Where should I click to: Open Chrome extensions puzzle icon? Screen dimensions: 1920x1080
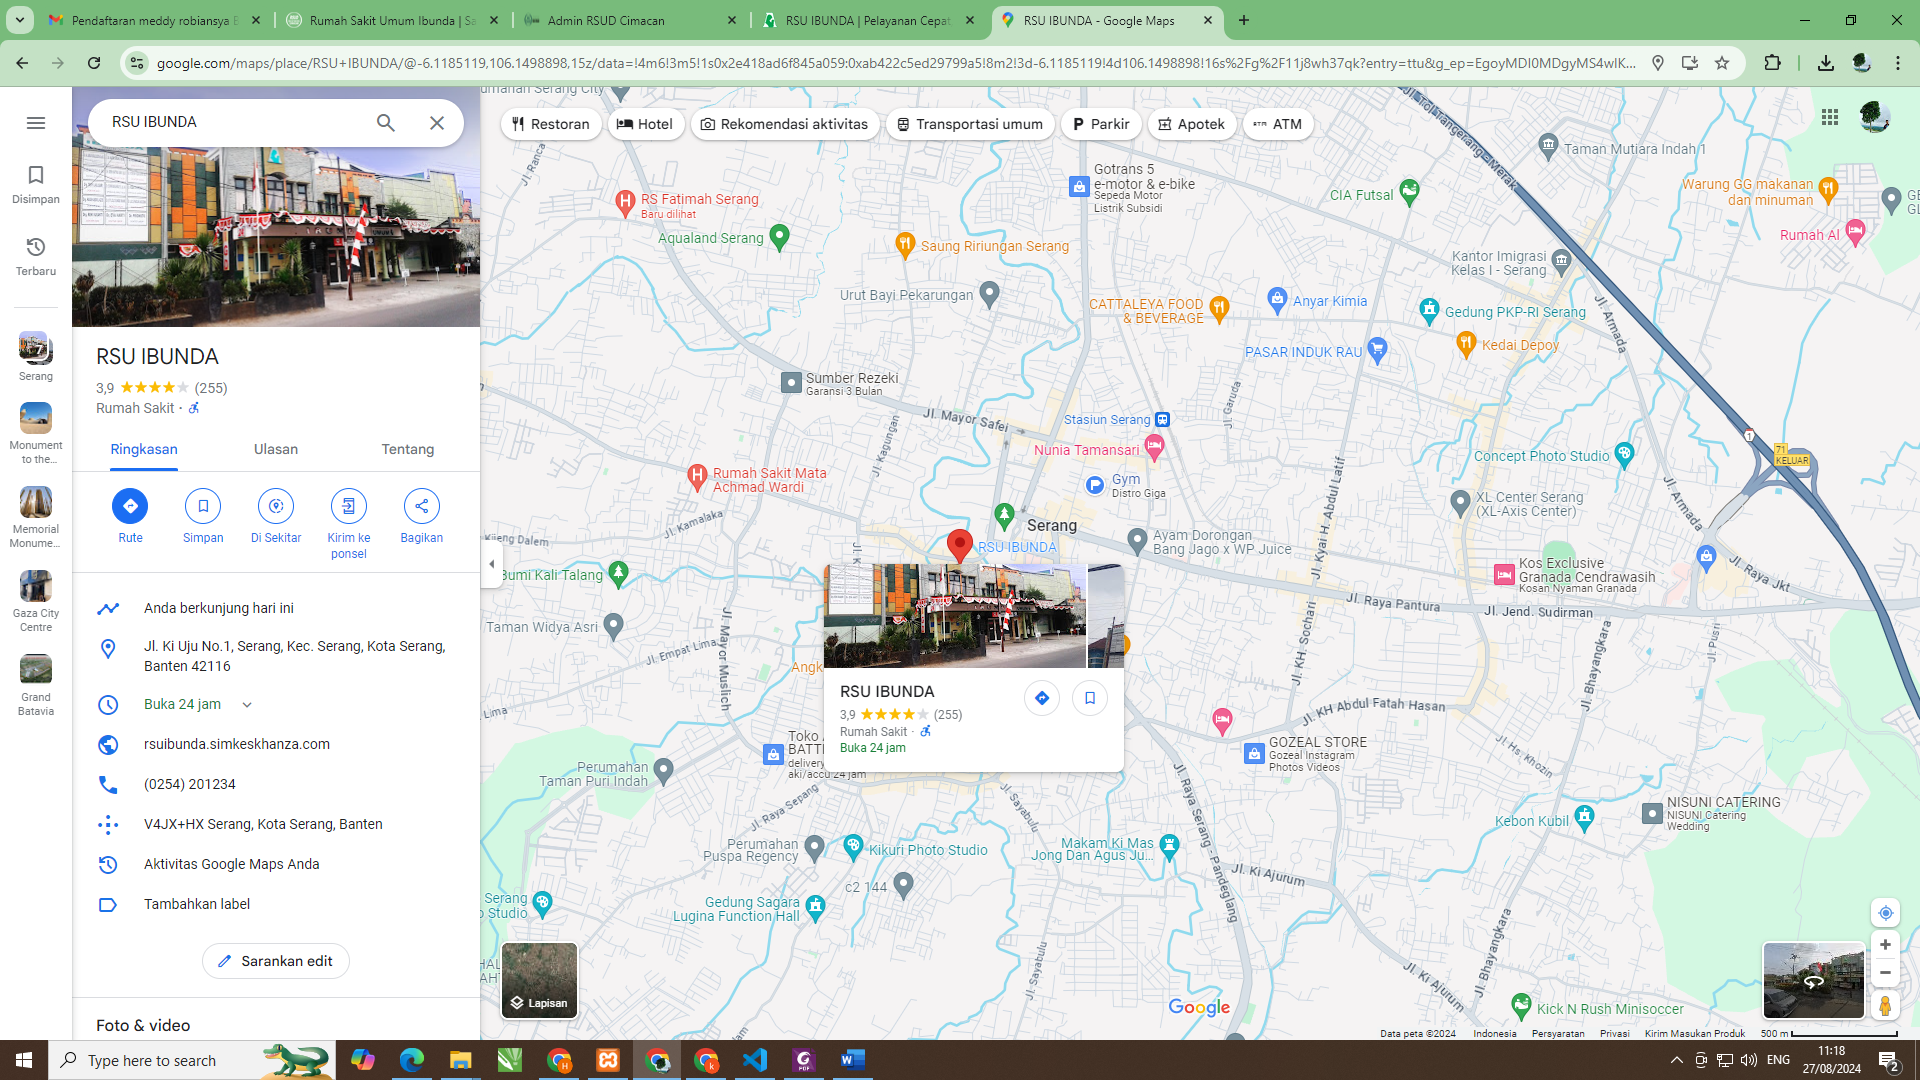(1772, 63)
